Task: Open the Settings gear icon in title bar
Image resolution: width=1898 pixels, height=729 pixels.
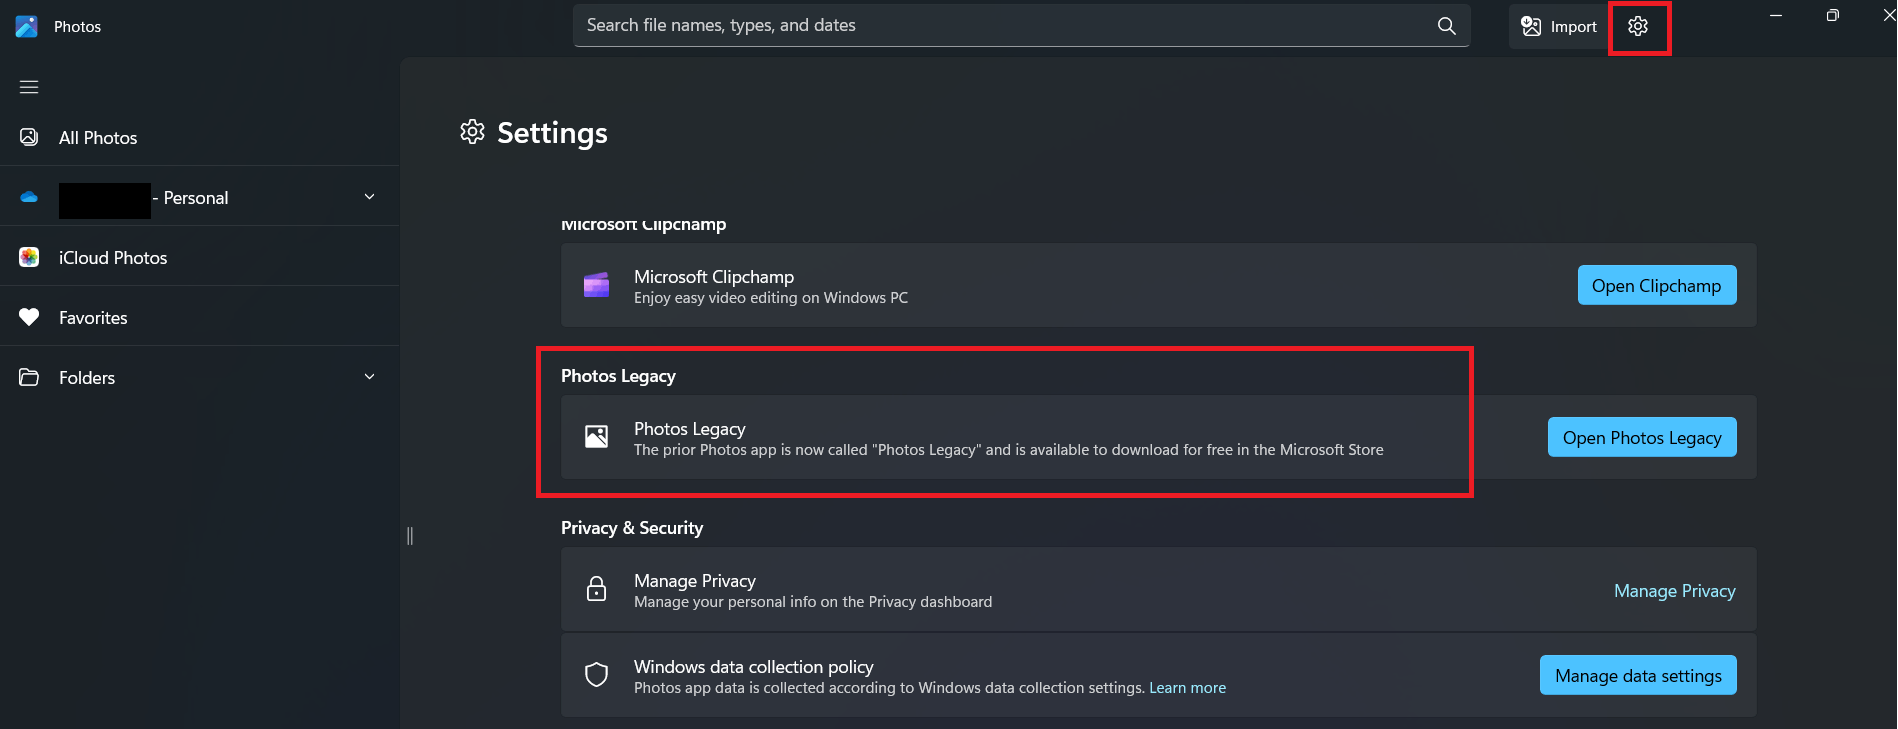Action: click(1638, 26)
